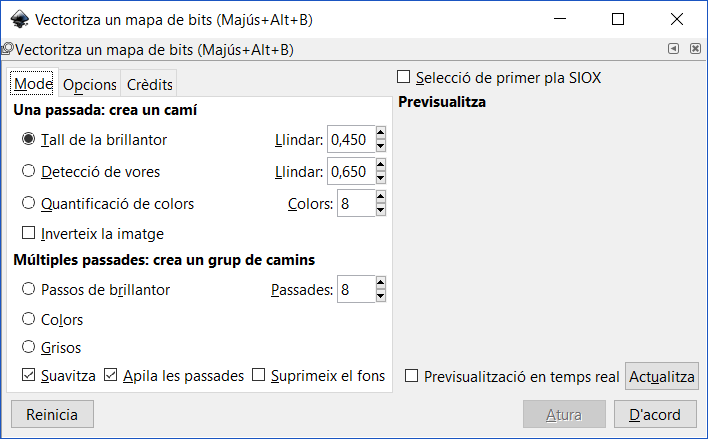Decrease the Detecció de vores Llindar value

pyautogui.click(x=380, y=178)
